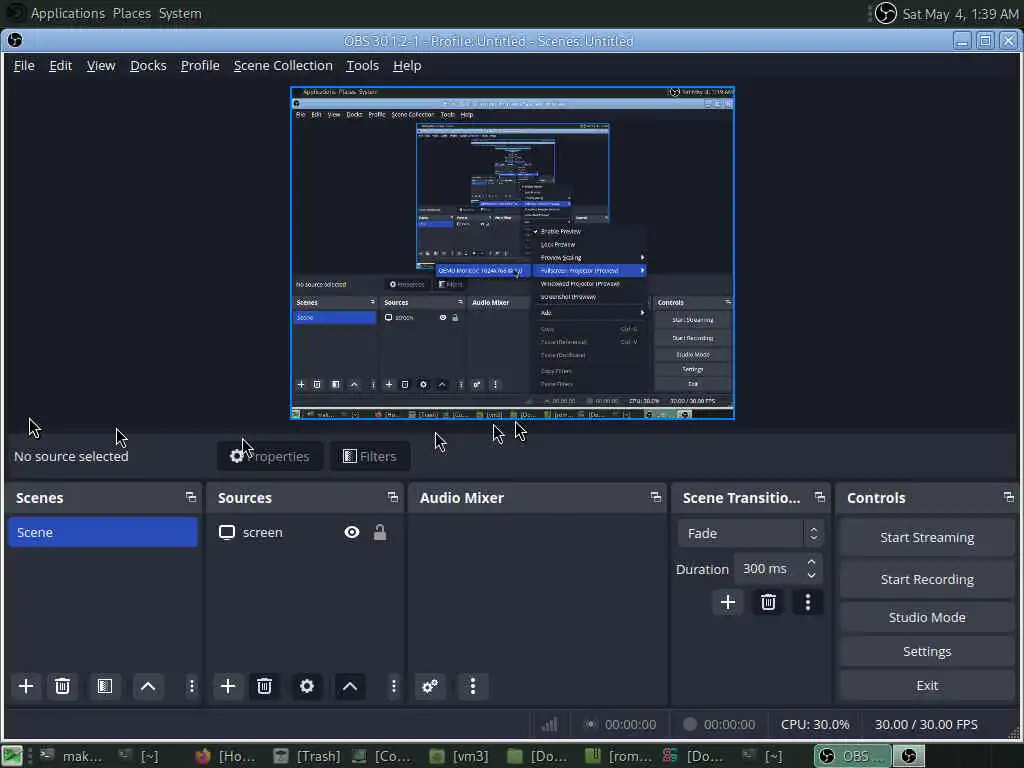This screenshot has width=1024, height=768.
Task: Open advanced audio properties gears icon
Action: 430,686
